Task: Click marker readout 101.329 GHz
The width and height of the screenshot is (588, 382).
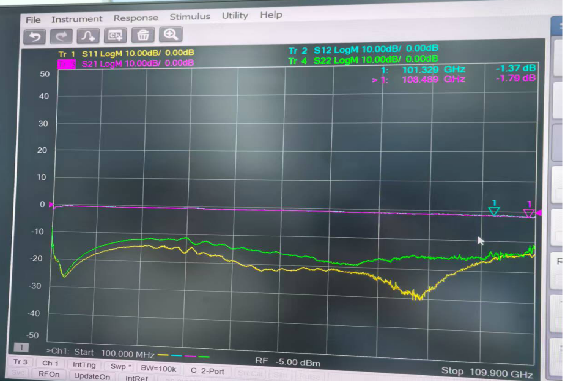Action: pos(434,70)
